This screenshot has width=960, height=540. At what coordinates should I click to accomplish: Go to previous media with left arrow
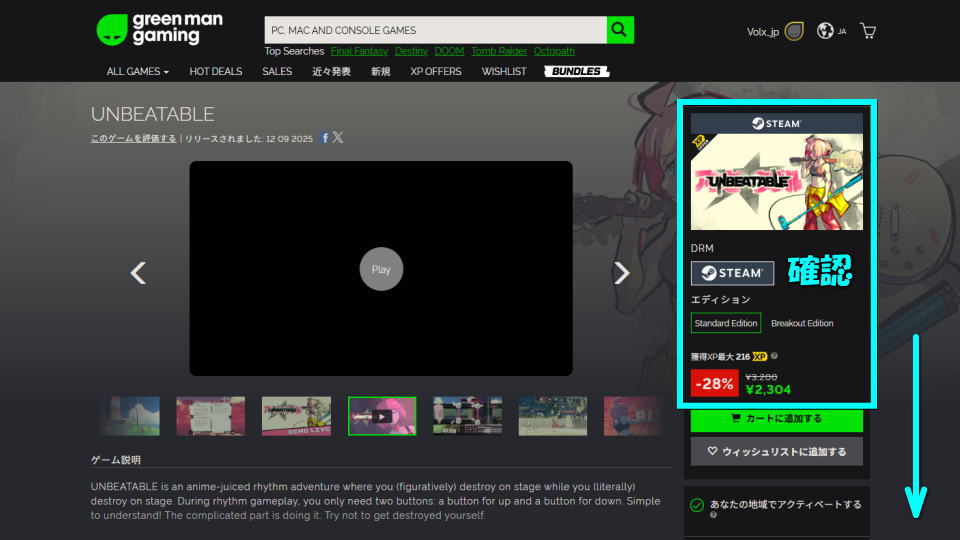[139, 272]
